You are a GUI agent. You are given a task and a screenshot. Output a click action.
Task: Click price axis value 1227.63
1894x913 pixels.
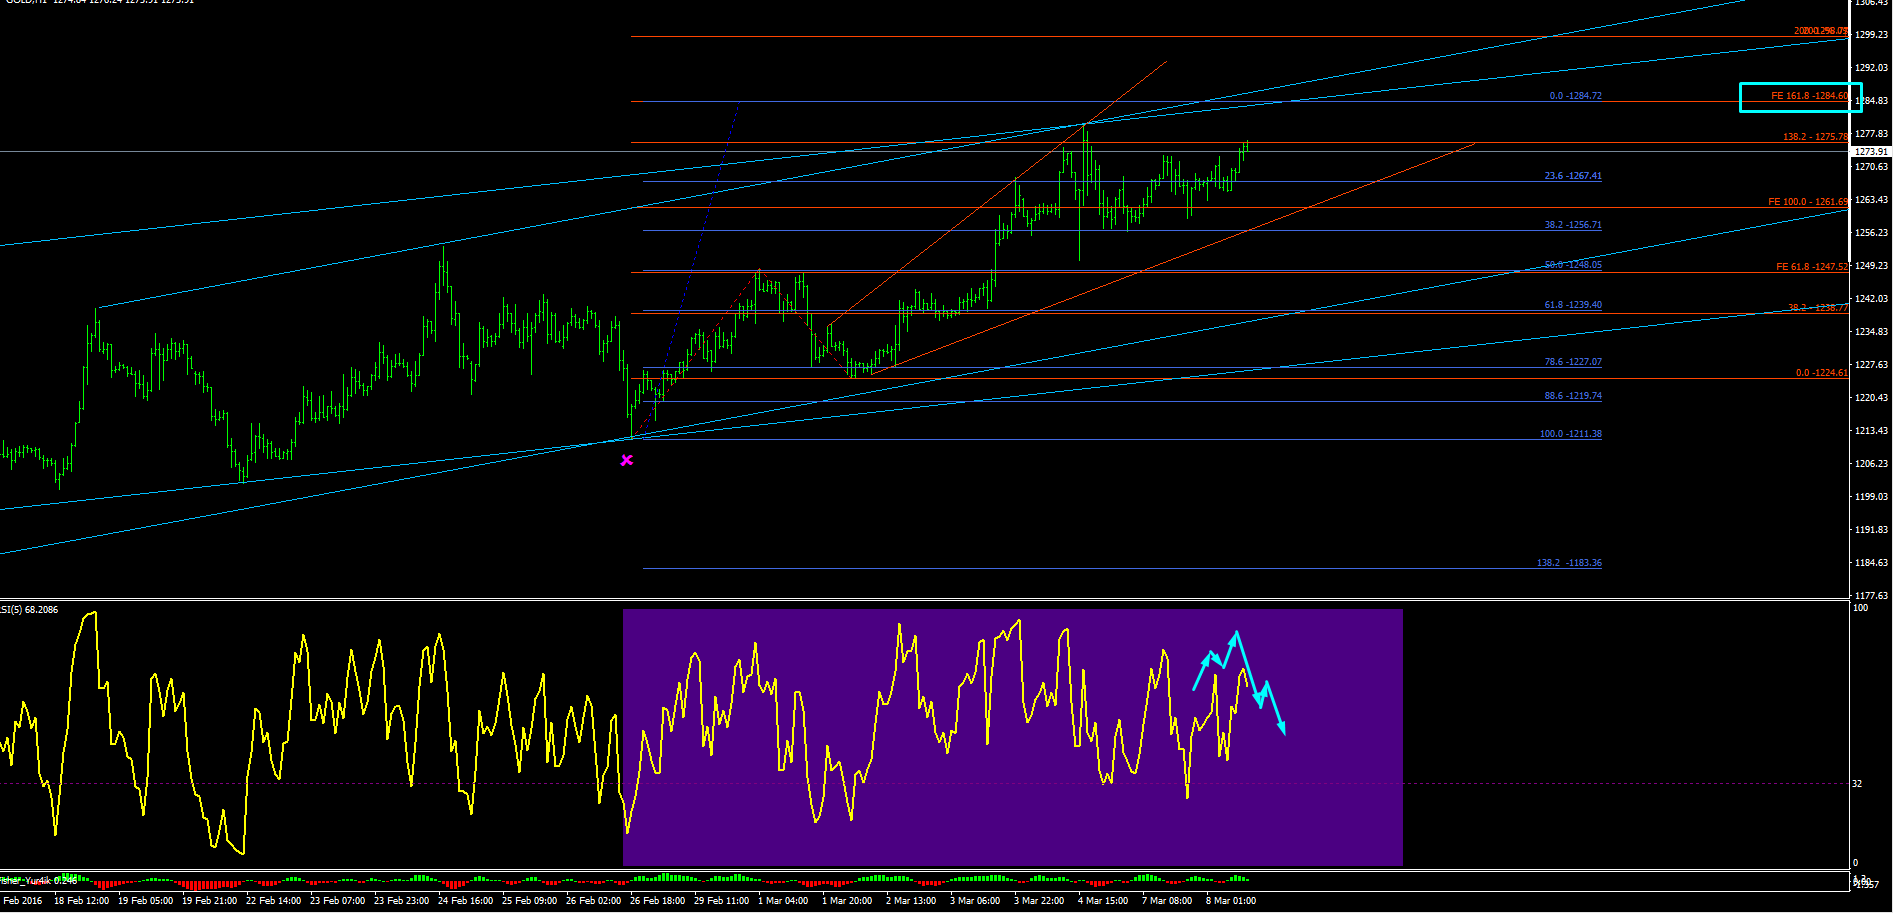(x=1871, y=365)
